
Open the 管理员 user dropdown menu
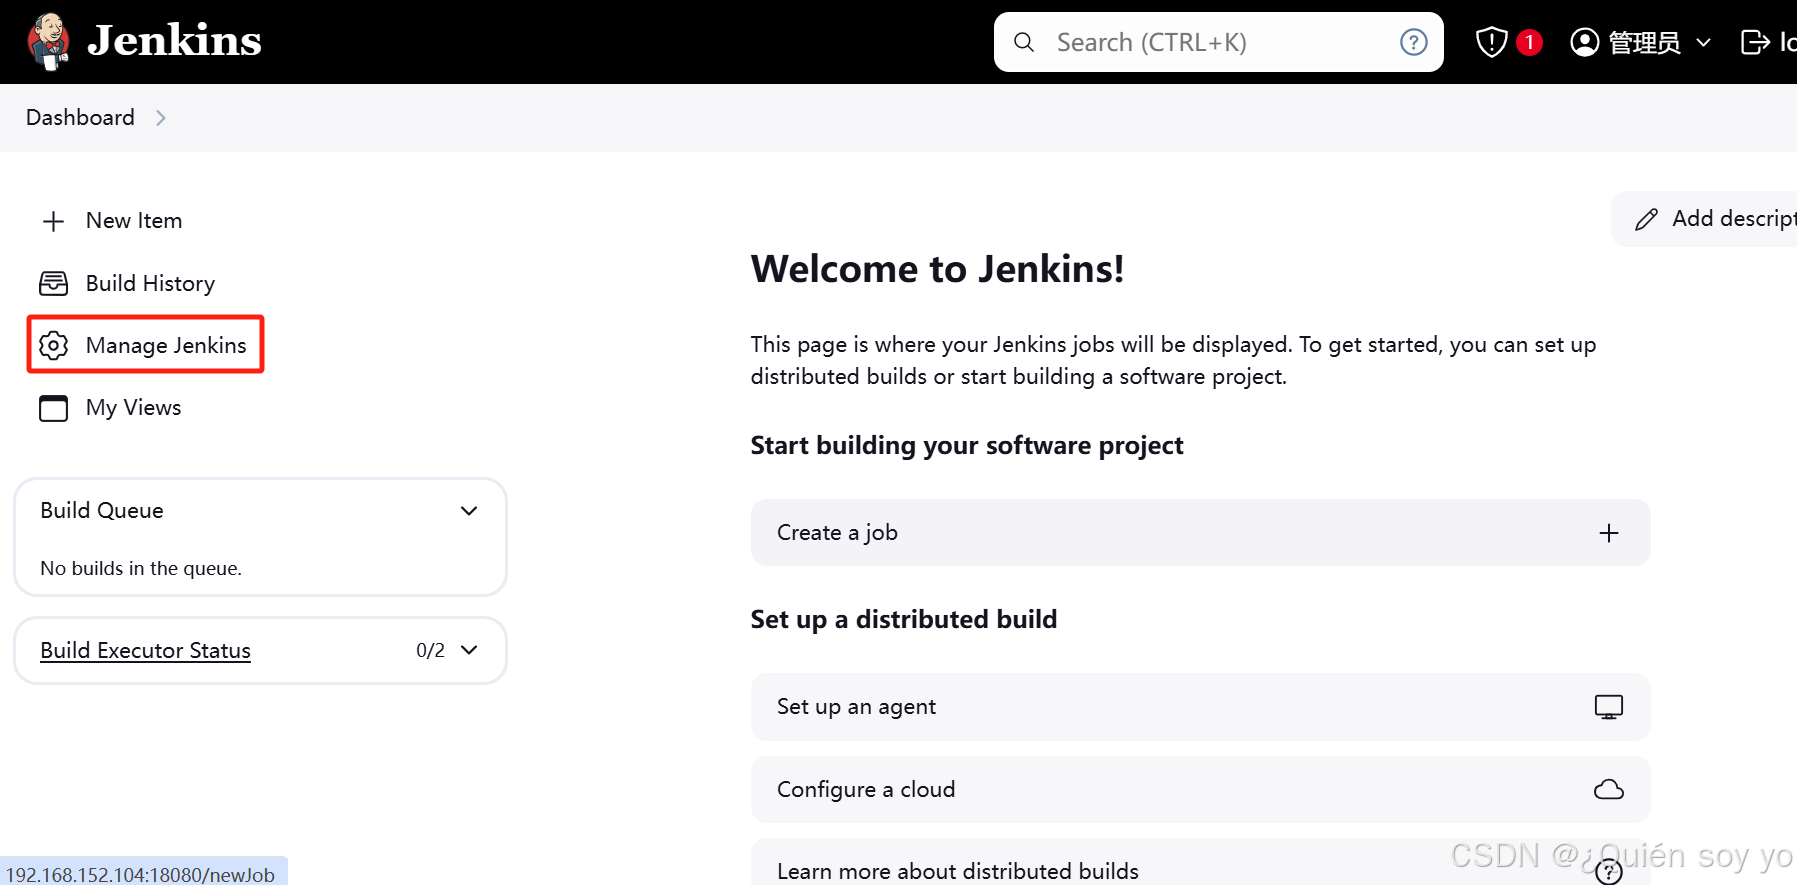coord(1641,42)
